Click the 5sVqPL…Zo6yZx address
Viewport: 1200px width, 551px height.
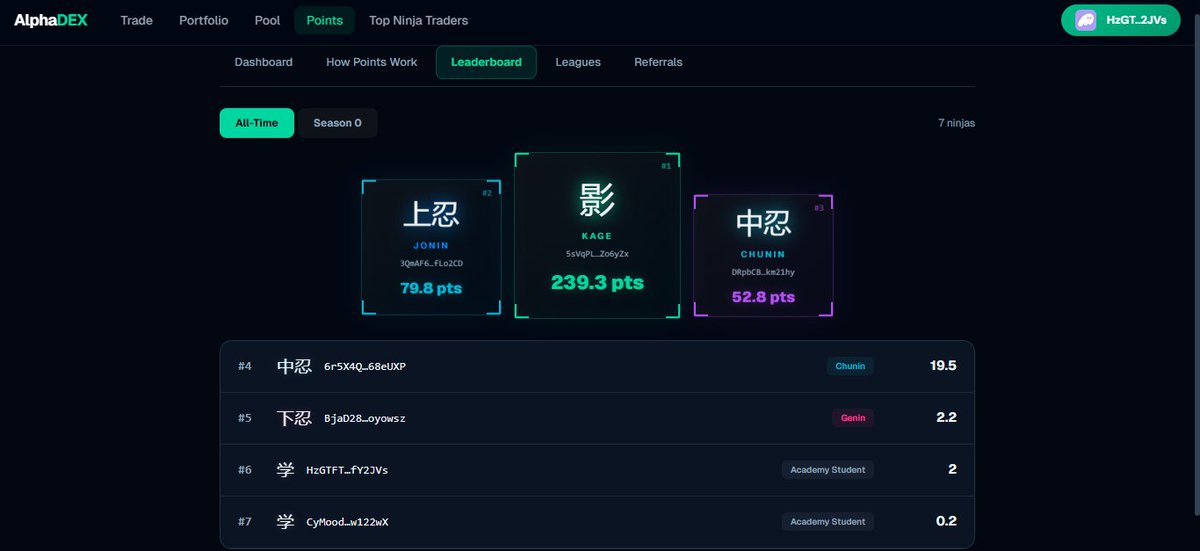click(x=597, y=254)
